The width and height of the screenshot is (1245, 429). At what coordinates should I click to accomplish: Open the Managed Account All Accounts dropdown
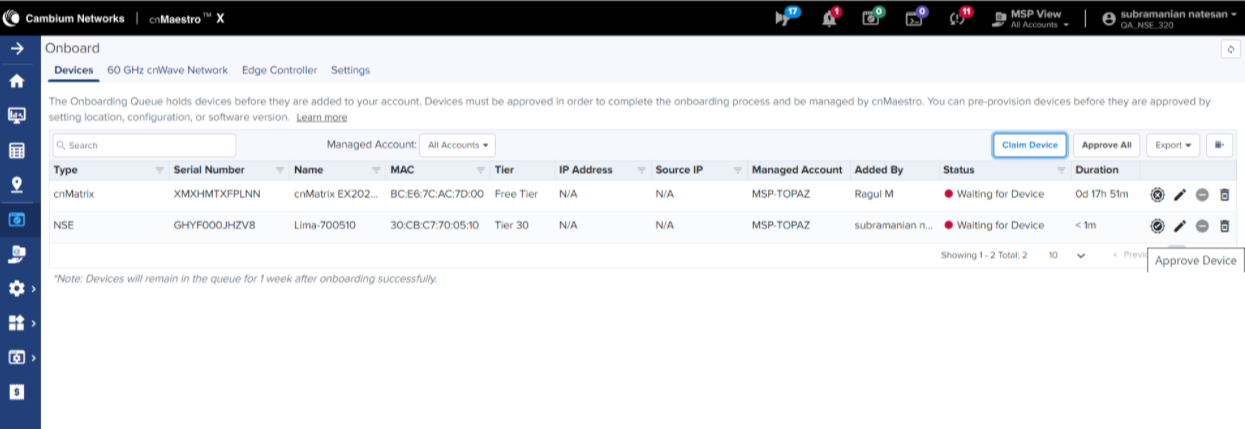(457, 145)
